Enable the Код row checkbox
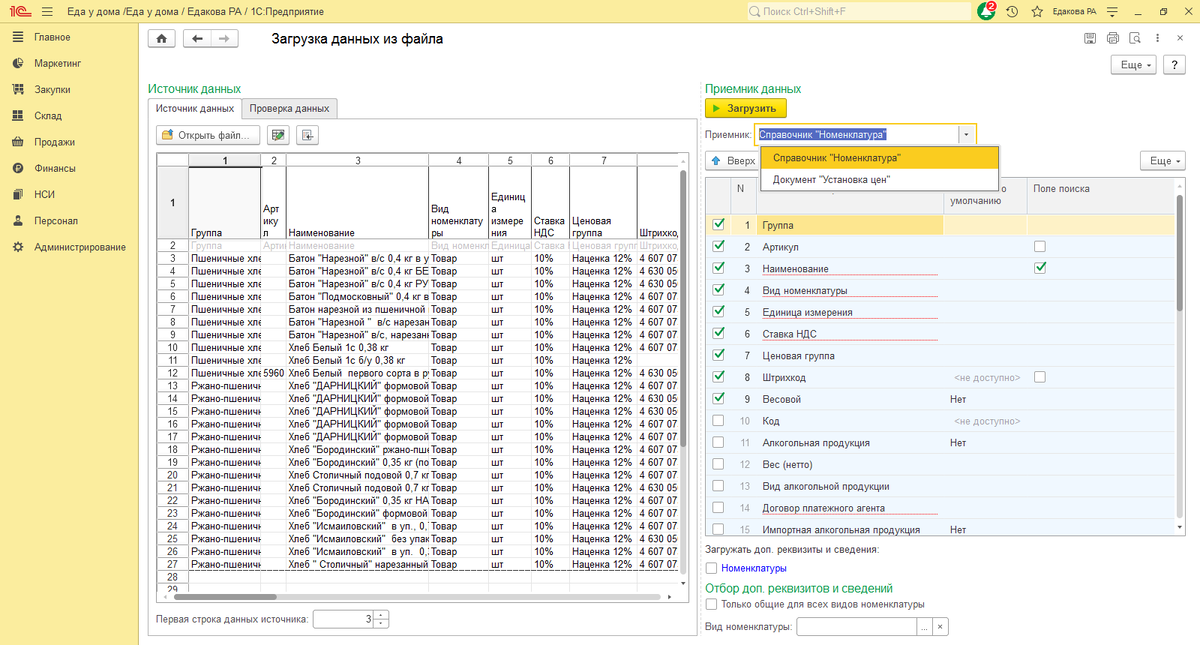Screen dimensions: 1200x645 coord(718,421)
